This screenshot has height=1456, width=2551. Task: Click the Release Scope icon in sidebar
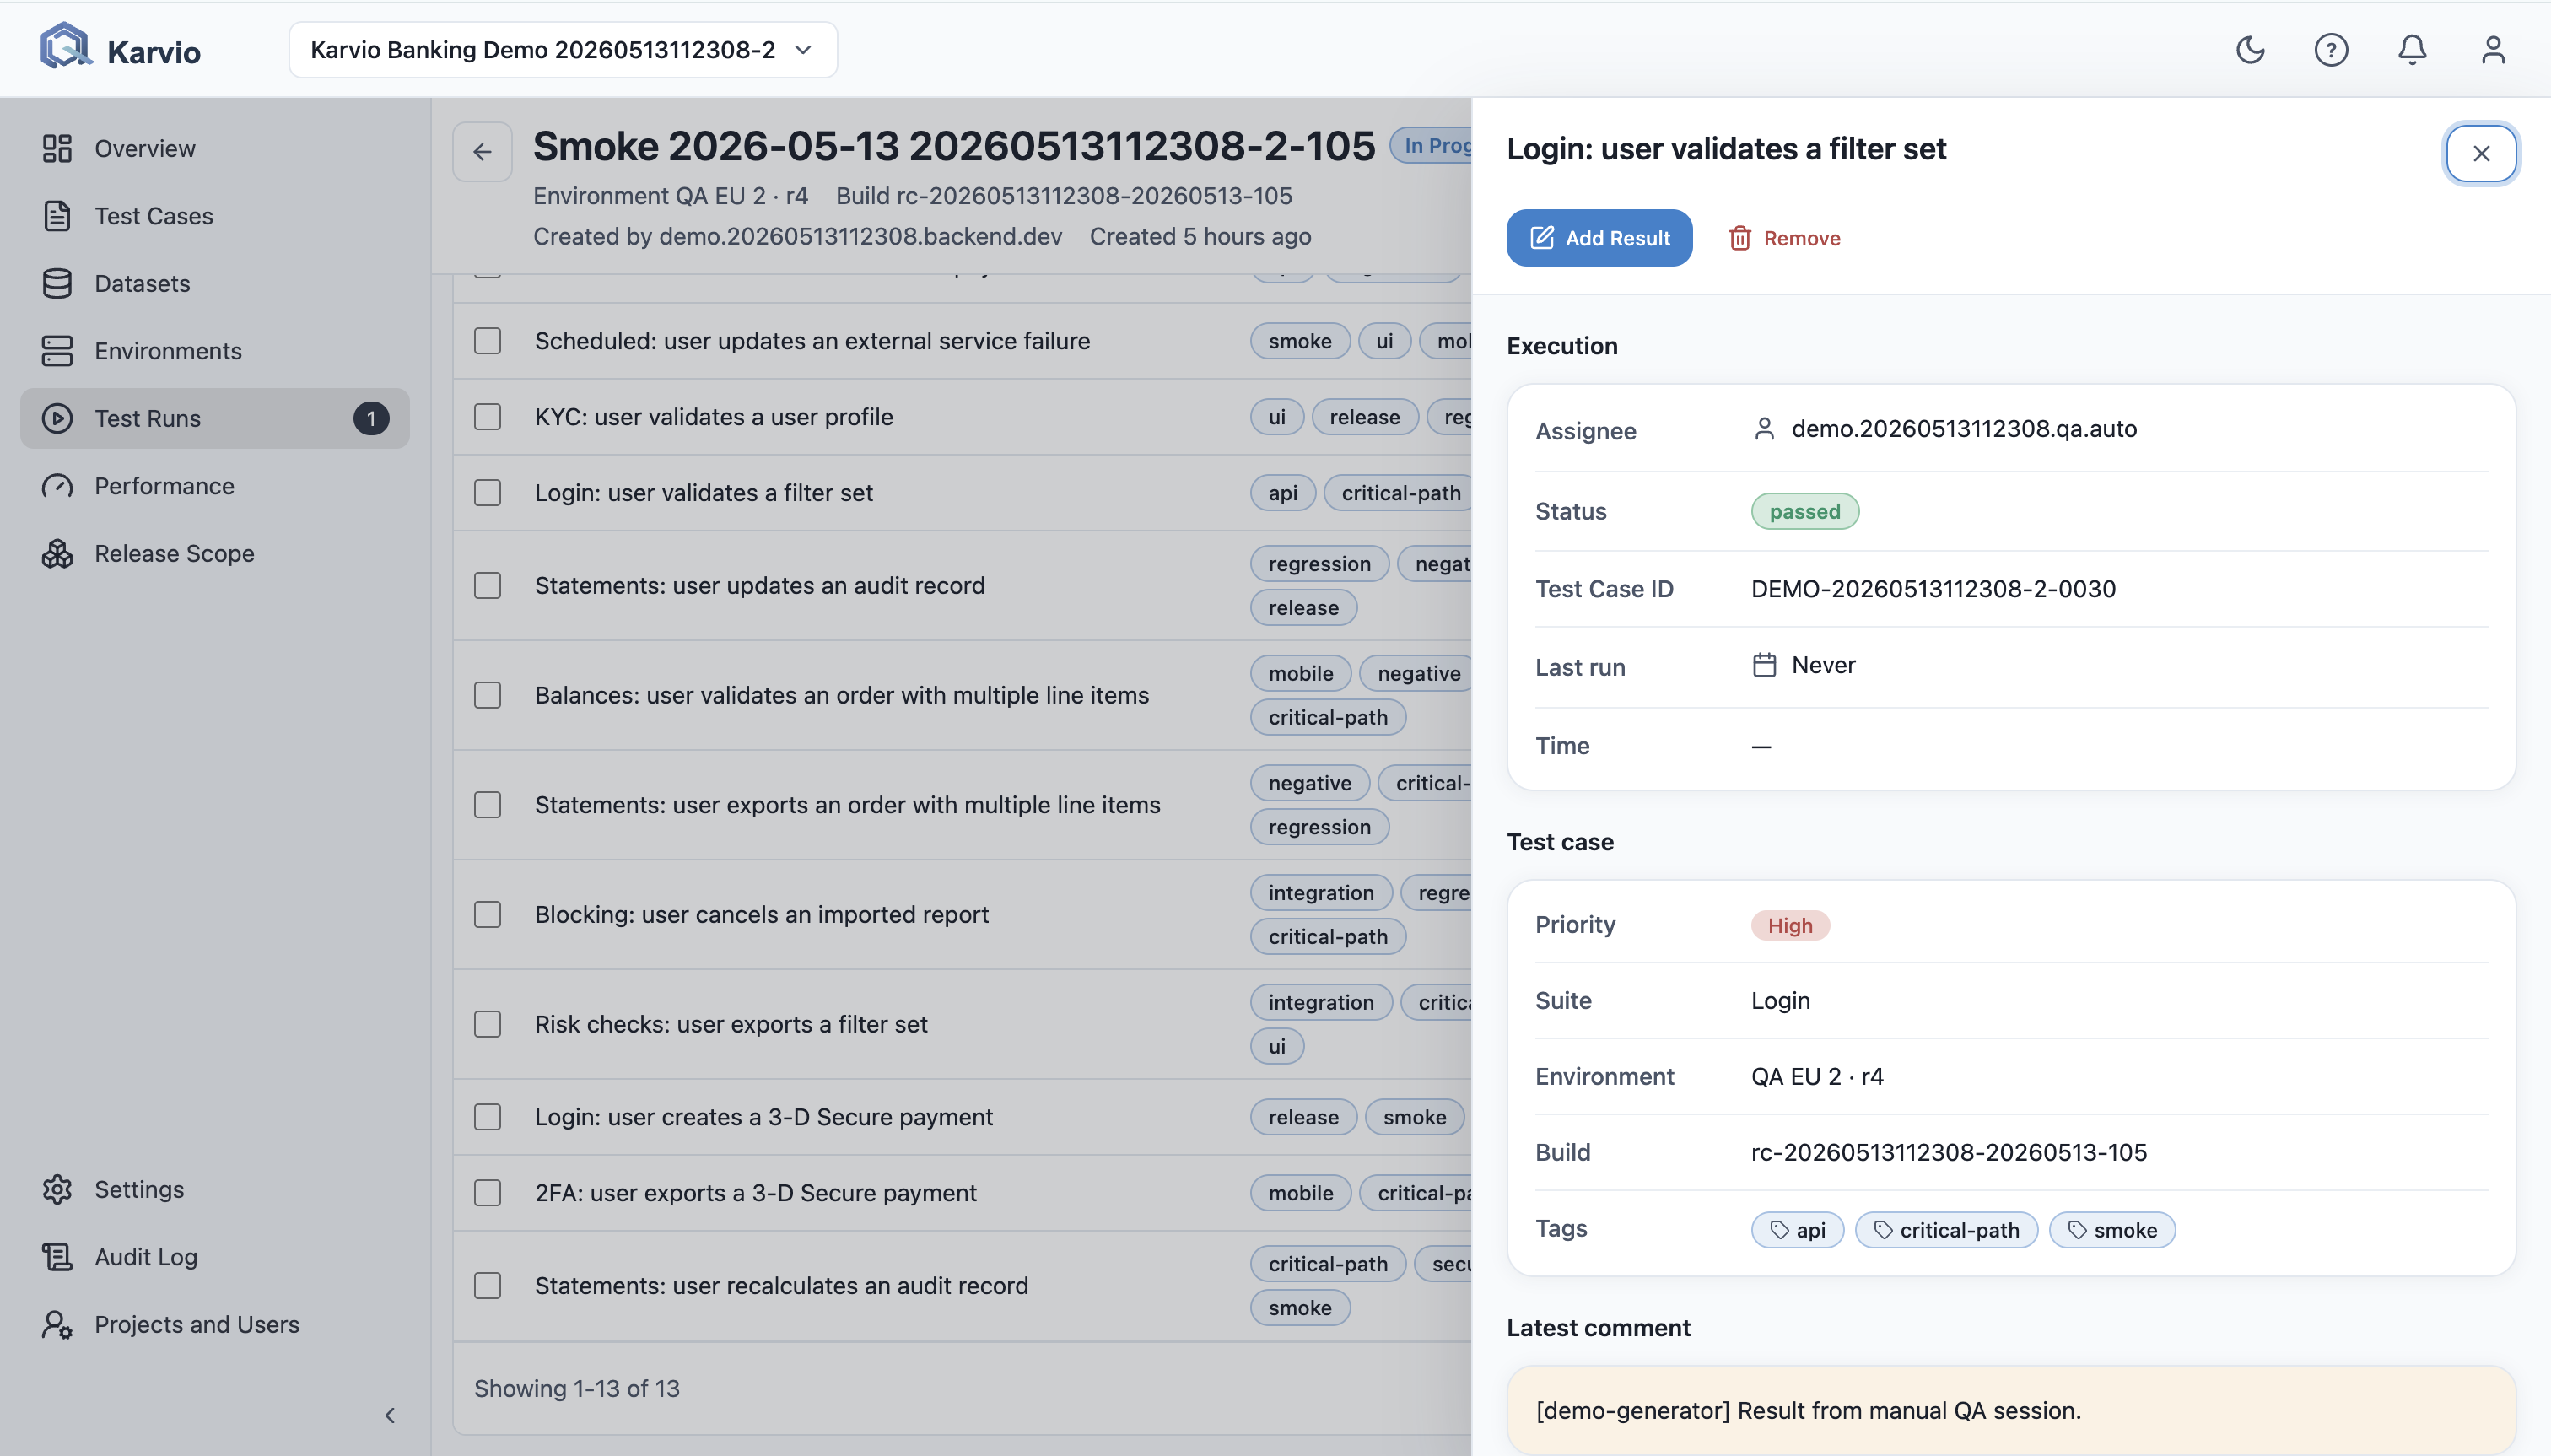[57, 553]
